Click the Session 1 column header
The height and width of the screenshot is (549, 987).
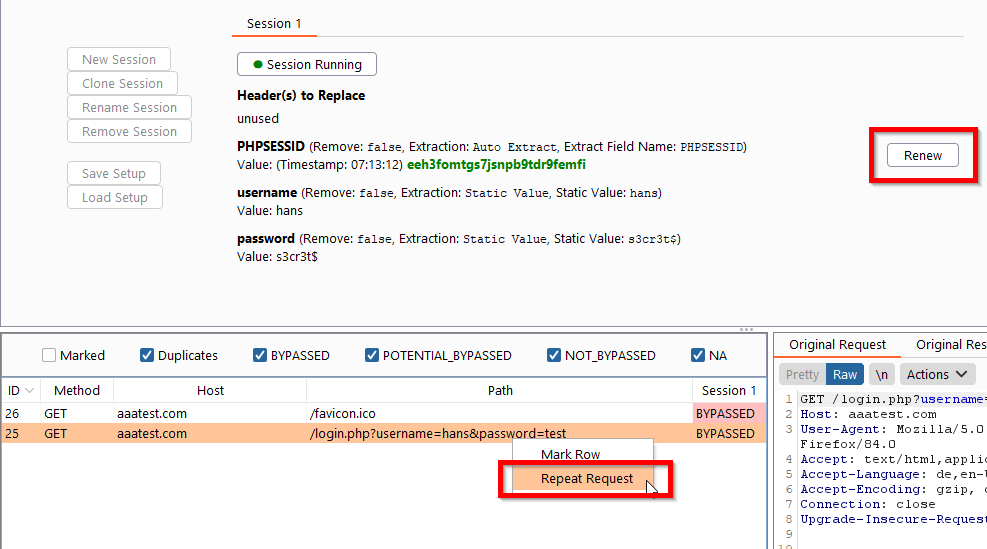729,390
